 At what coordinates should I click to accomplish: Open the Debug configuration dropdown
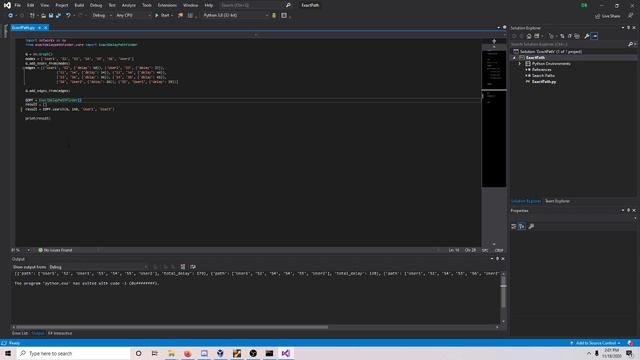[102, 16]
